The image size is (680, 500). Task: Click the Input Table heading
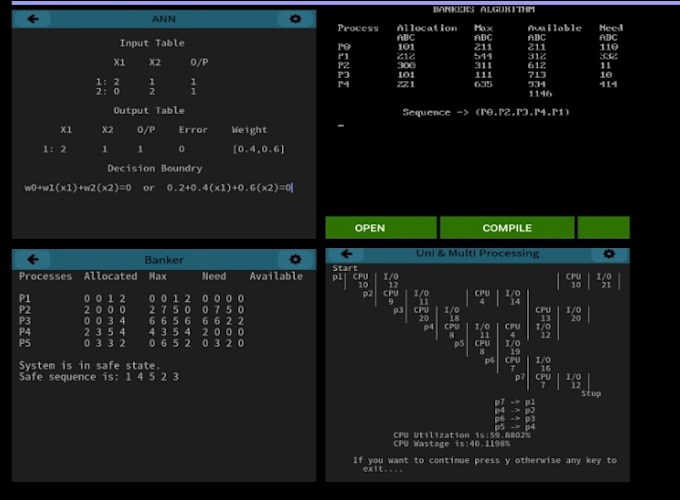152,43
